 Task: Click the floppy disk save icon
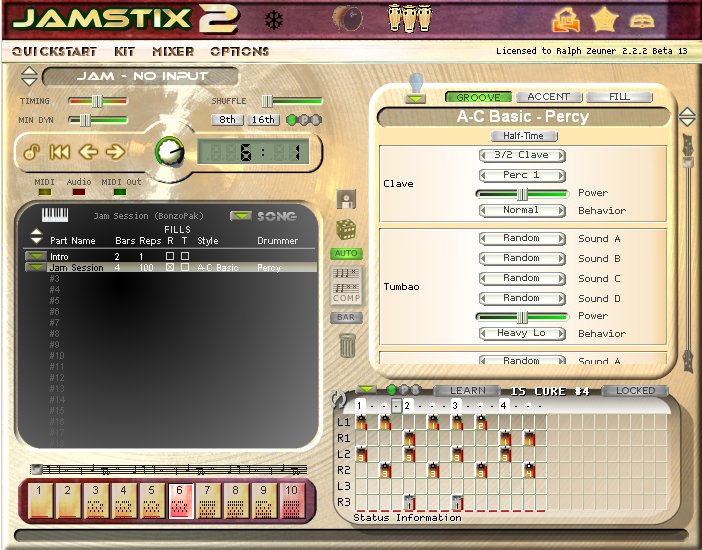347,200
